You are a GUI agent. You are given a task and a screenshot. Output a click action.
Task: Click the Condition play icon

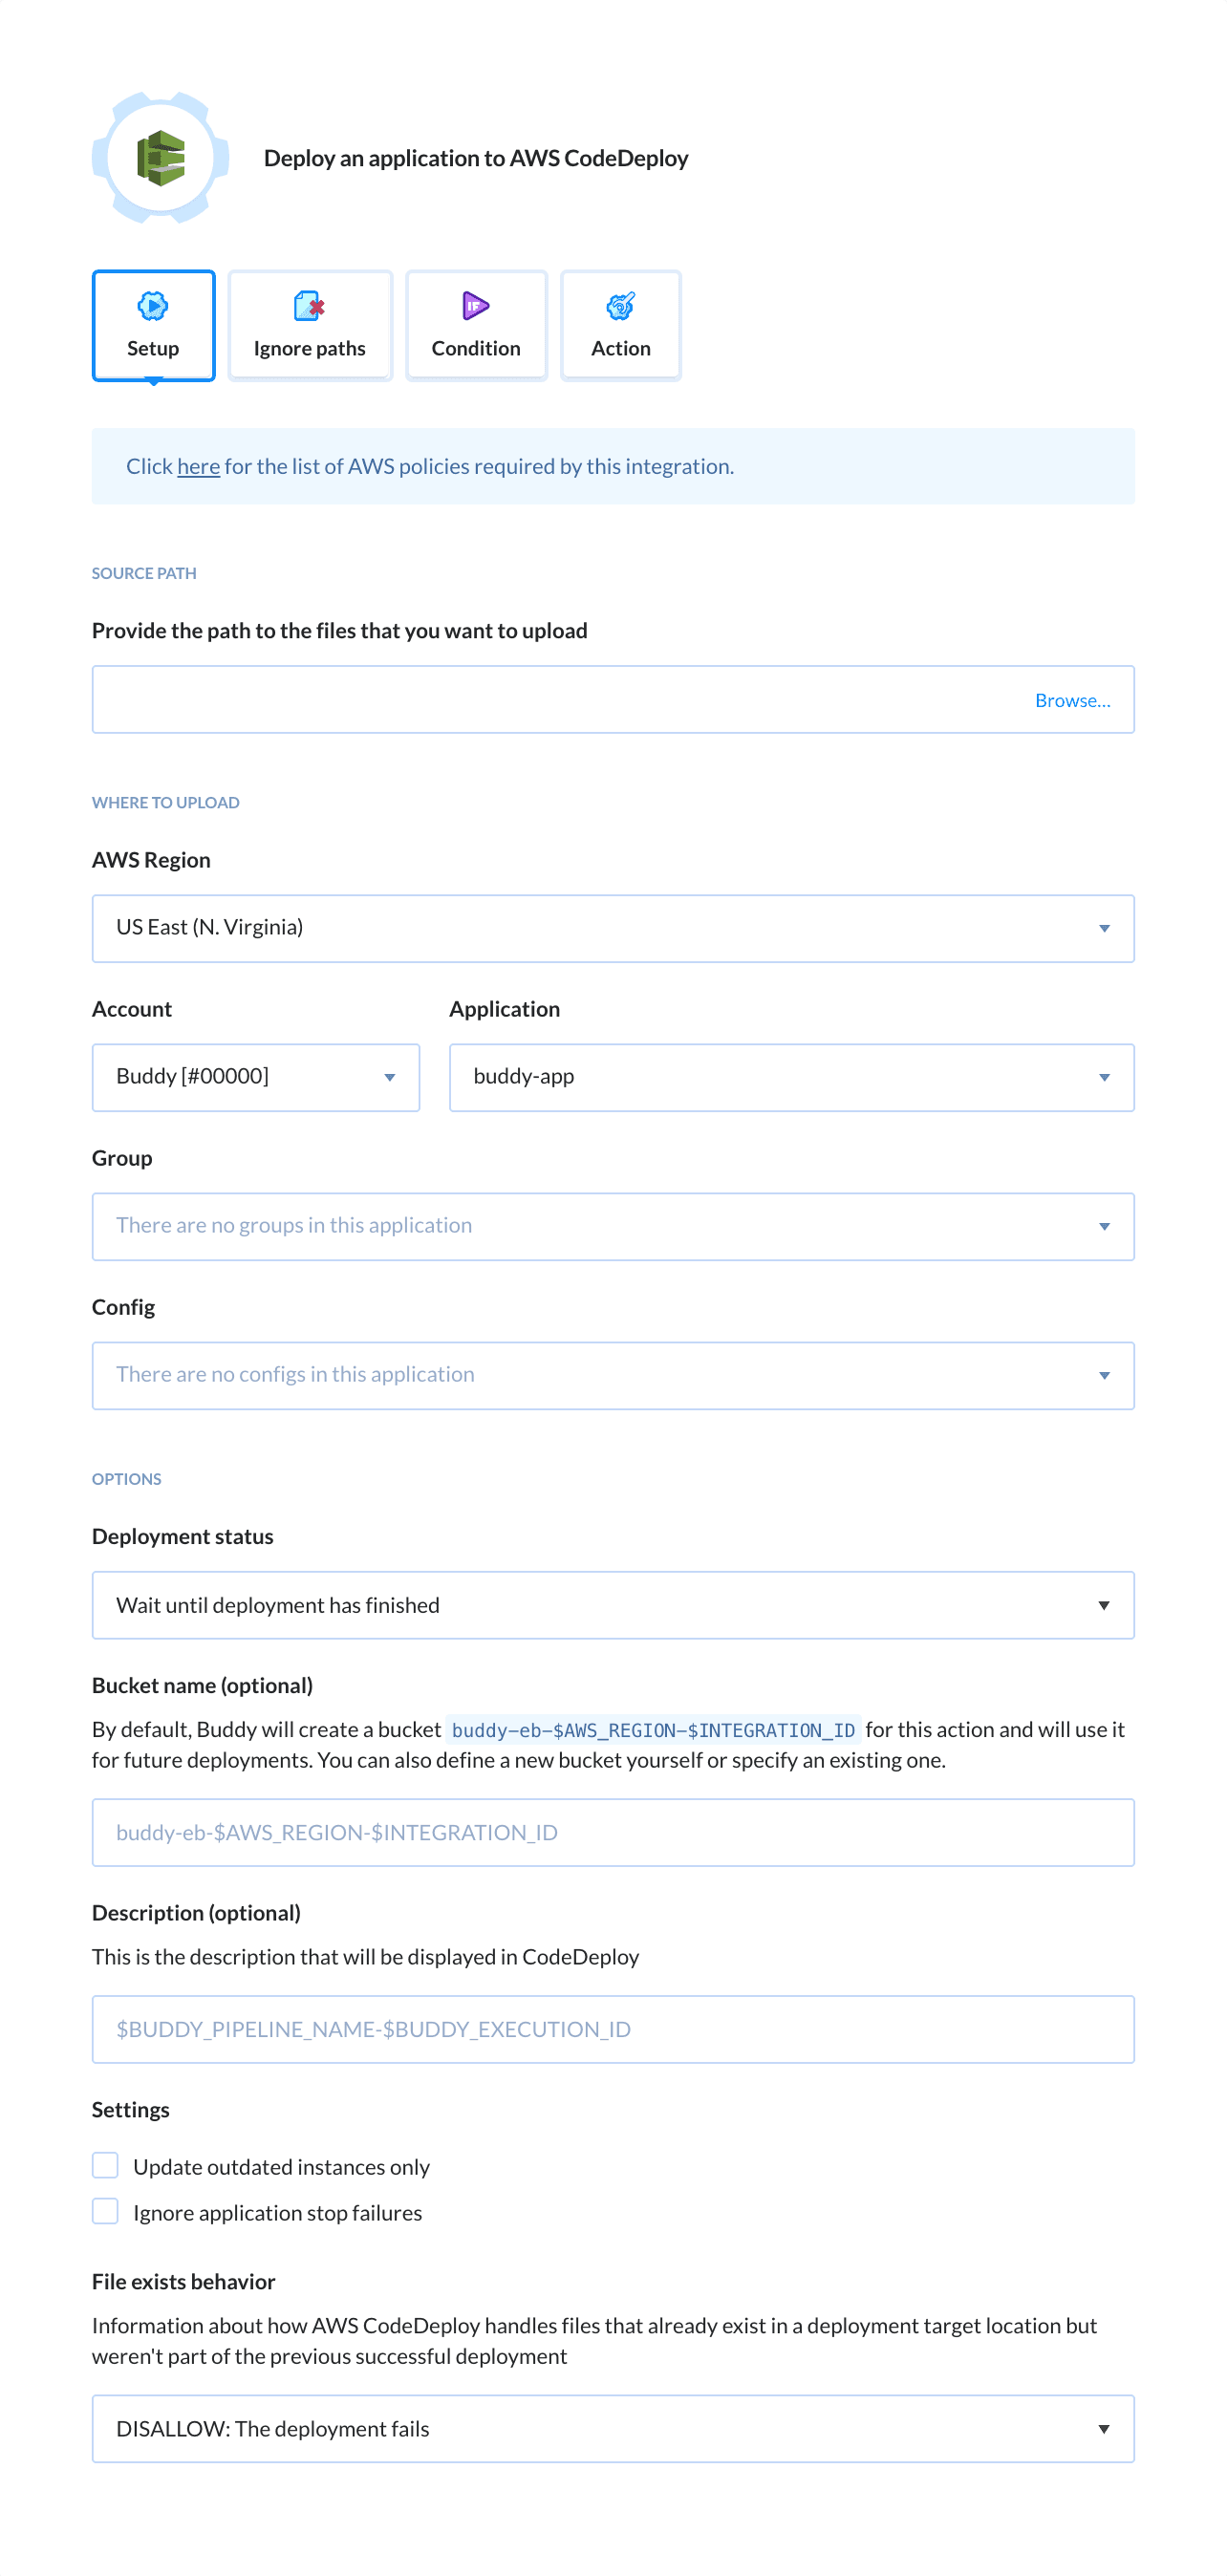pyautogui.click(x=475, y=306)
